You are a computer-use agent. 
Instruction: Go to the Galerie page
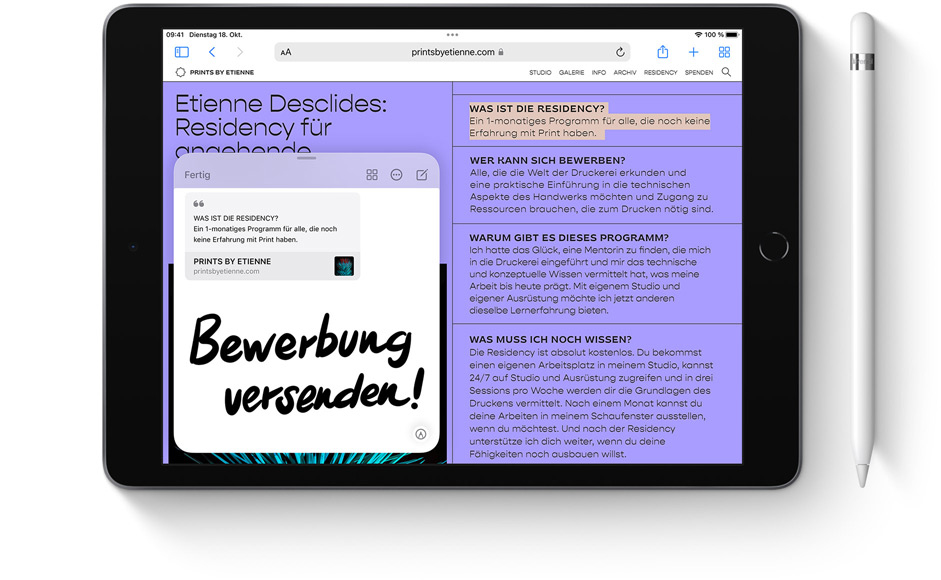click(x=571, y=73)
